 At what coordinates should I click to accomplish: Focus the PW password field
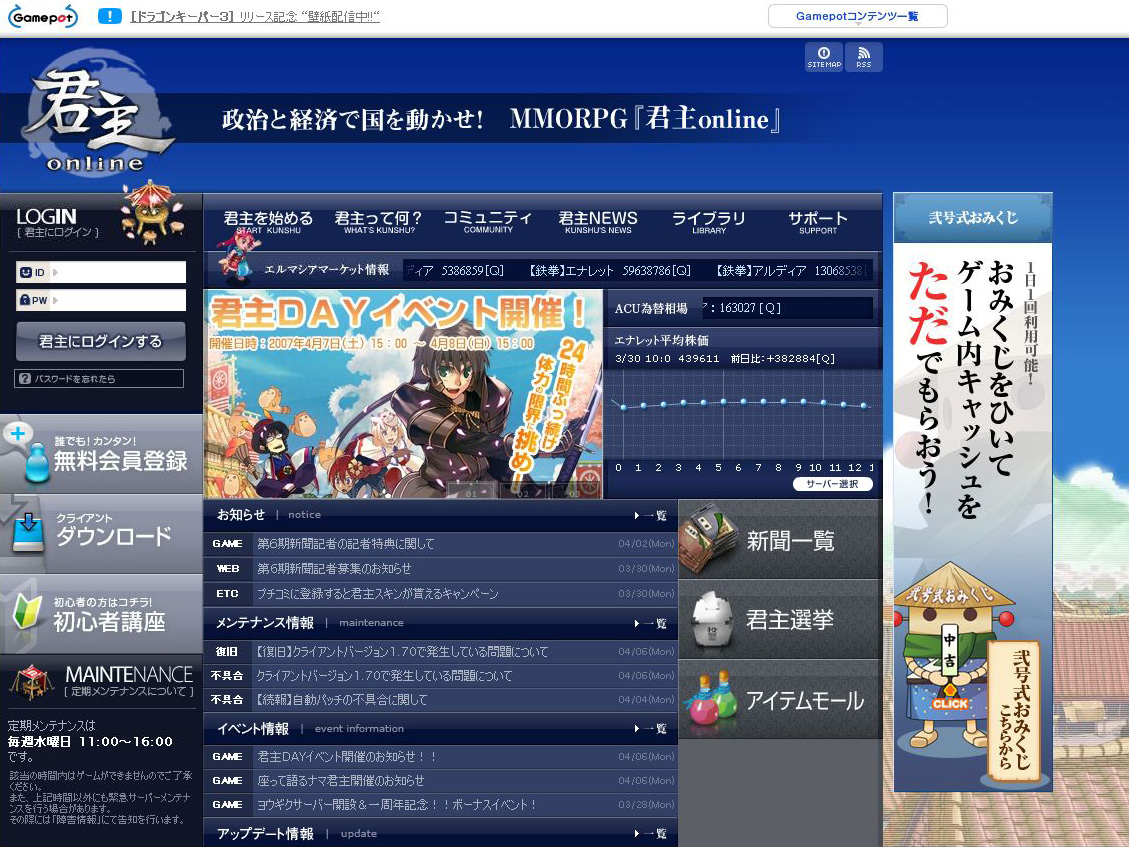point(101,300)
